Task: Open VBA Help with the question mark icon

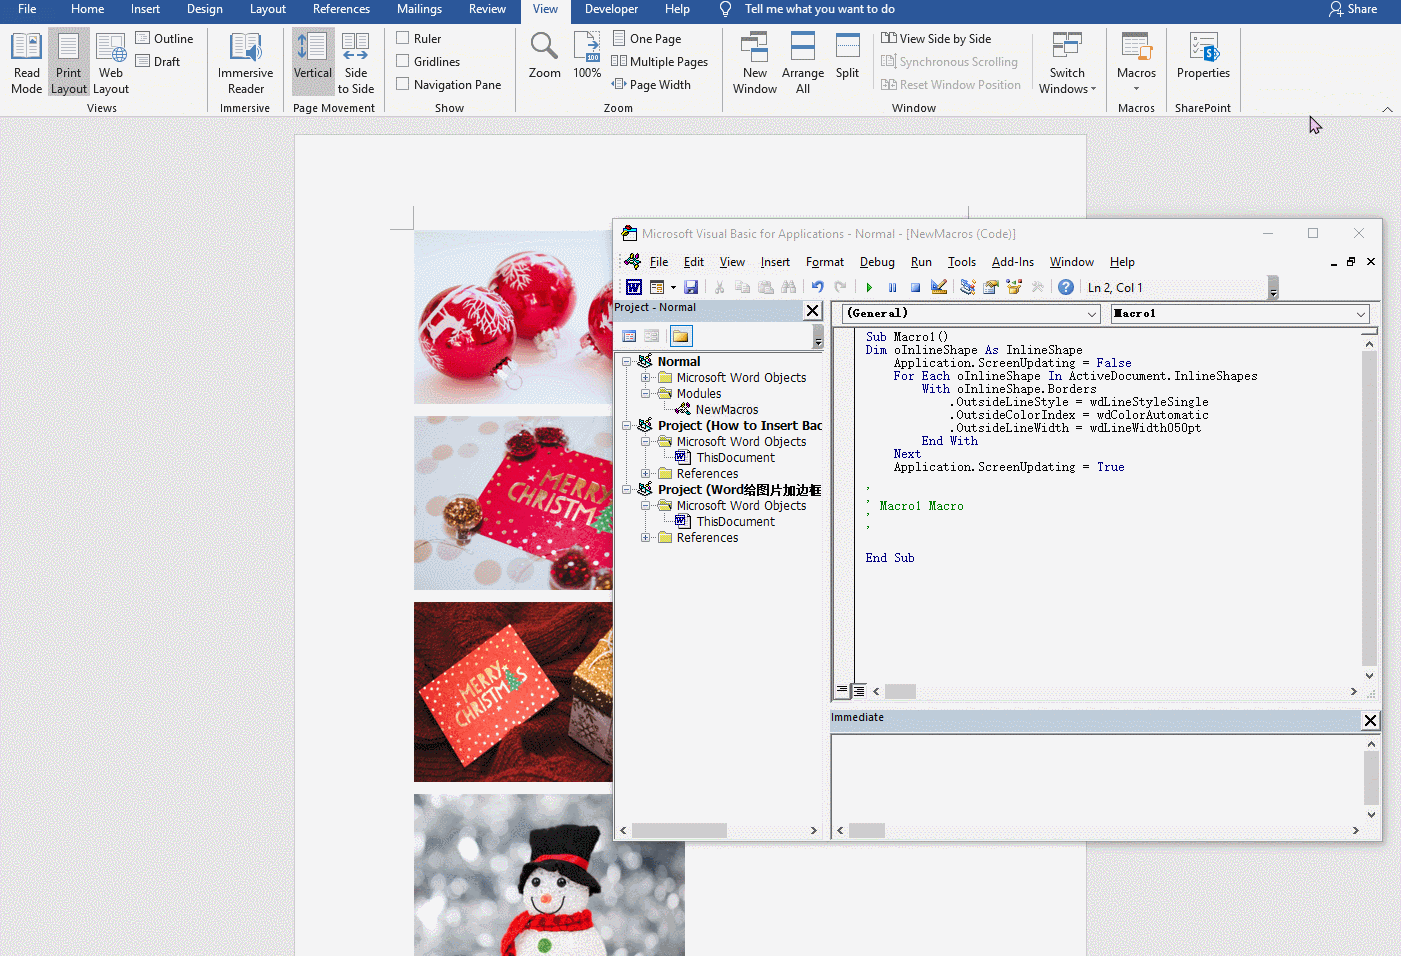Action: coord(1066,287)
